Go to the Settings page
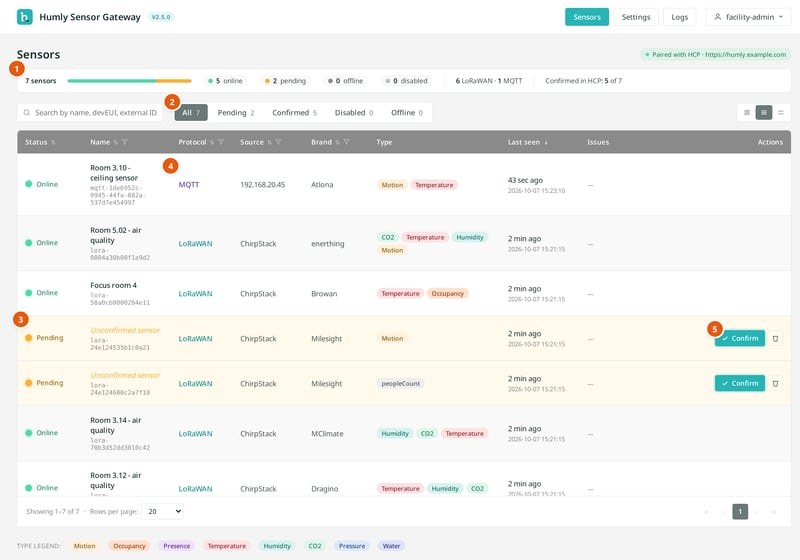Image resolution: width=800 pixels, height=560 pixels. [636, 17]
